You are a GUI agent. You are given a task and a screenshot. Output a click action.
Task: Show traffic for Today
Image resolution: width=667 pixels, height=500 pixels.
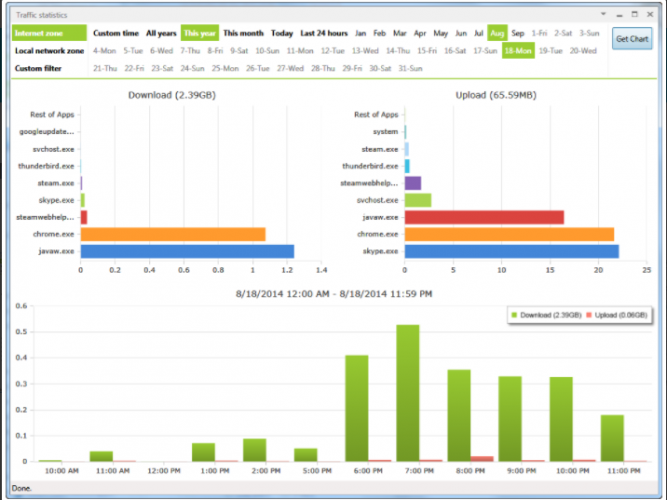click(282, 33)
